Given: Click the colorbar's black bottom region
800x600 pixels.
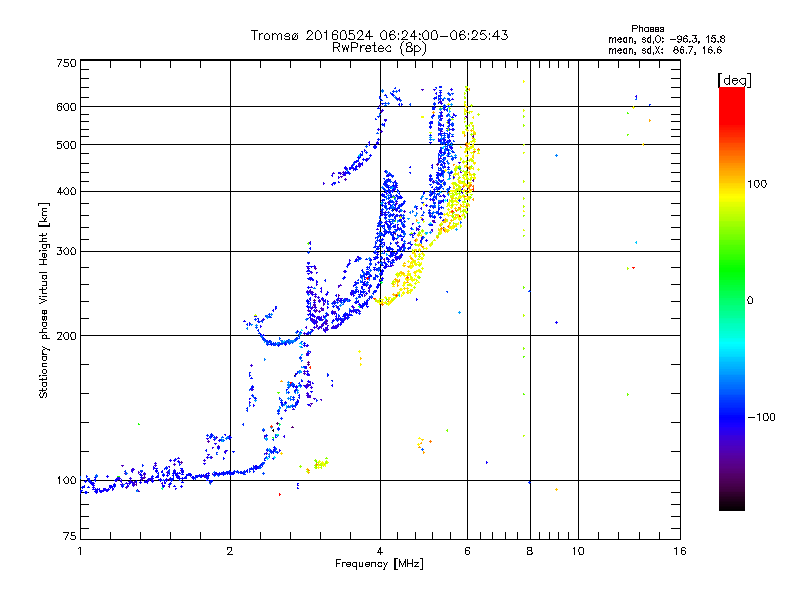Looking at the screenshot, I should tap(732, 503).
